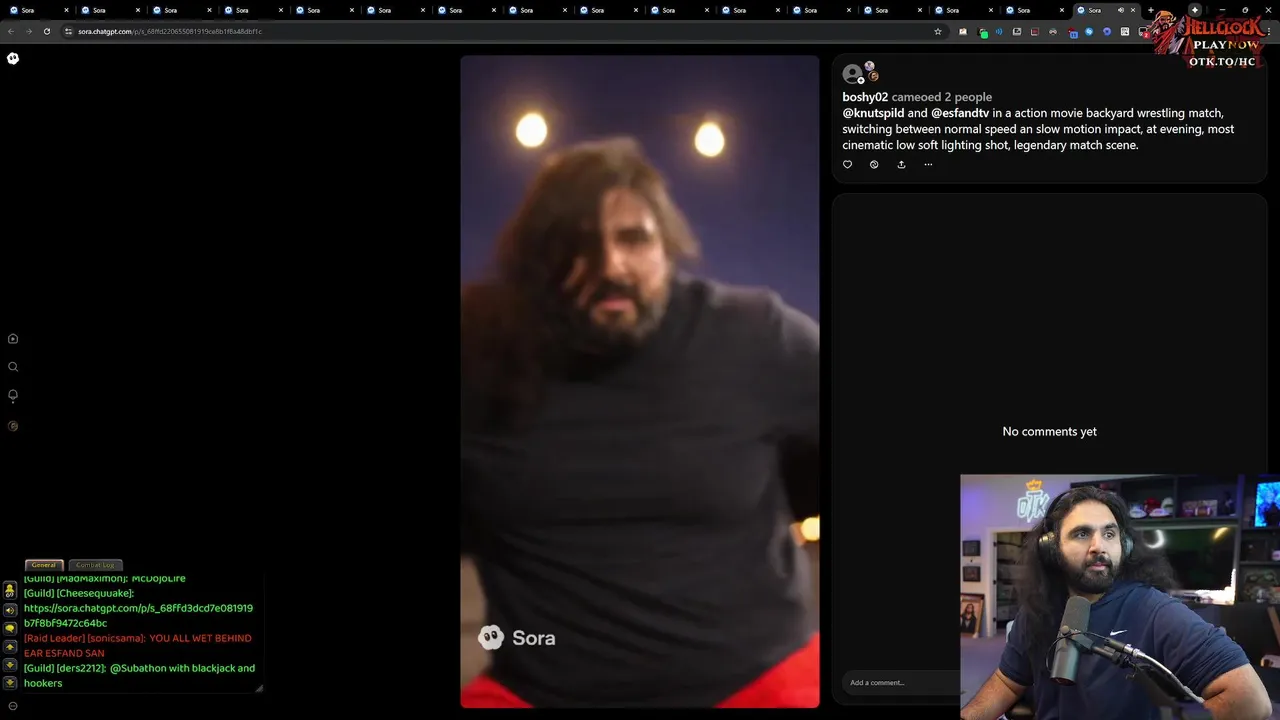Click the blue sound-wave extension icon
Screen dimensions: 1280x720
pos(998,31)
